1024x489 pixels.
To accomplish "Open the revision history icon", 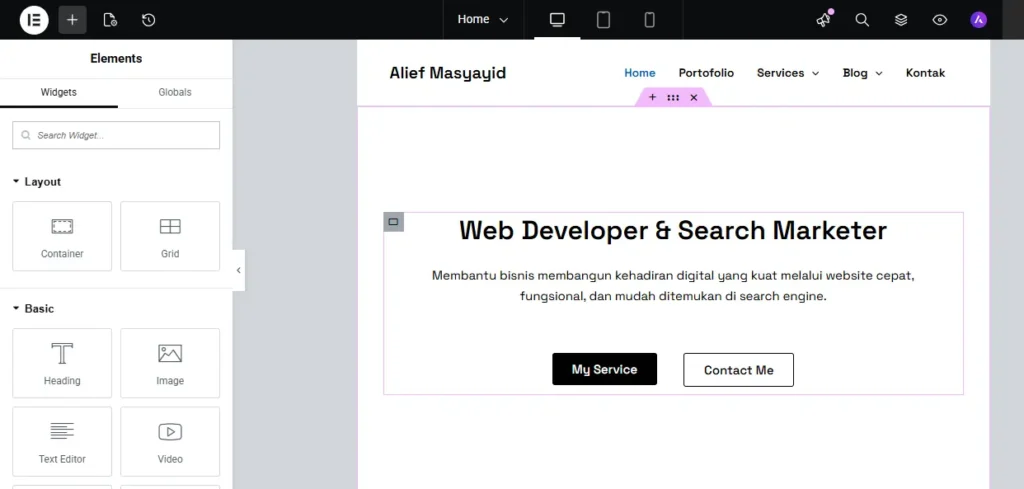I will point(148,20).
